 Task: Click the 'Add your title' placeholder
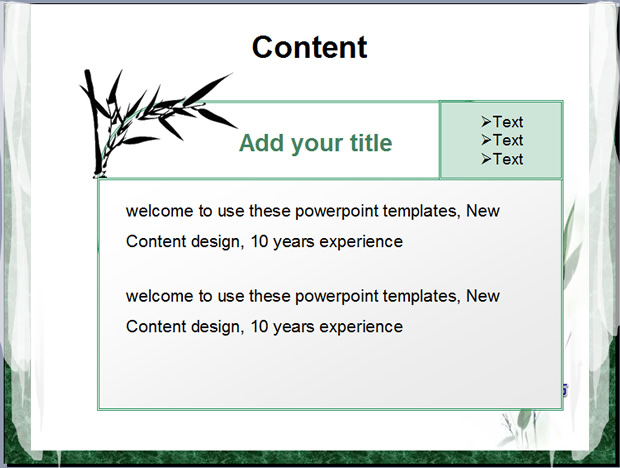coord(316,143)
